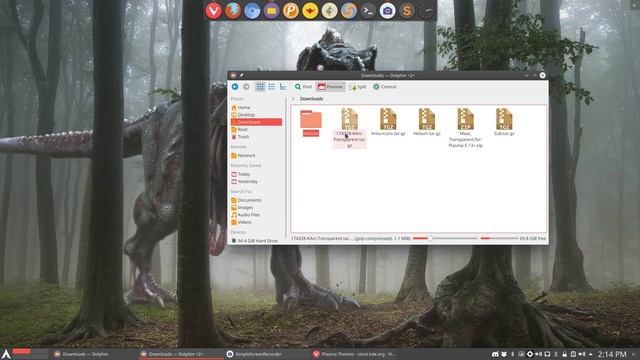Select Root in the Places panel
The width and height of the screenshot is (640, 360).
pos(256,129)
